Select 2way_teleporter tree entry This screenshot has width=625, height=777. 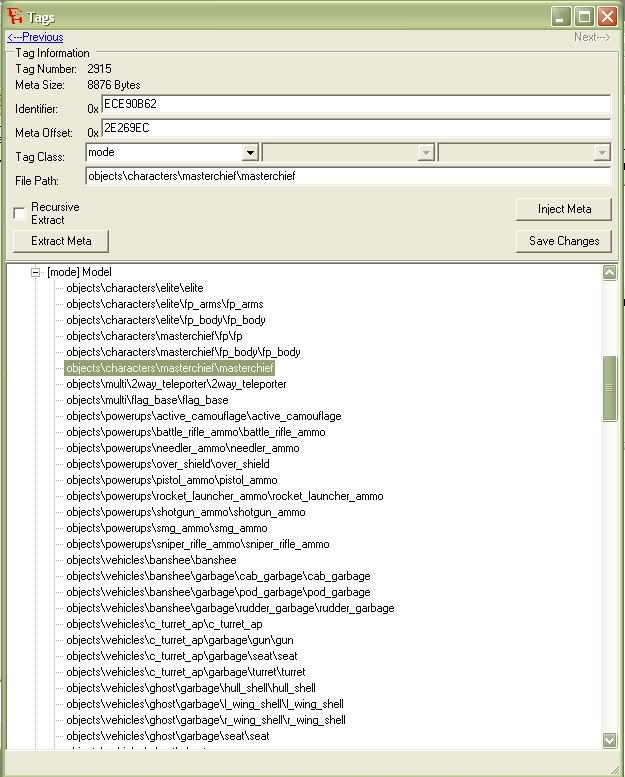(x=176, y=384)
